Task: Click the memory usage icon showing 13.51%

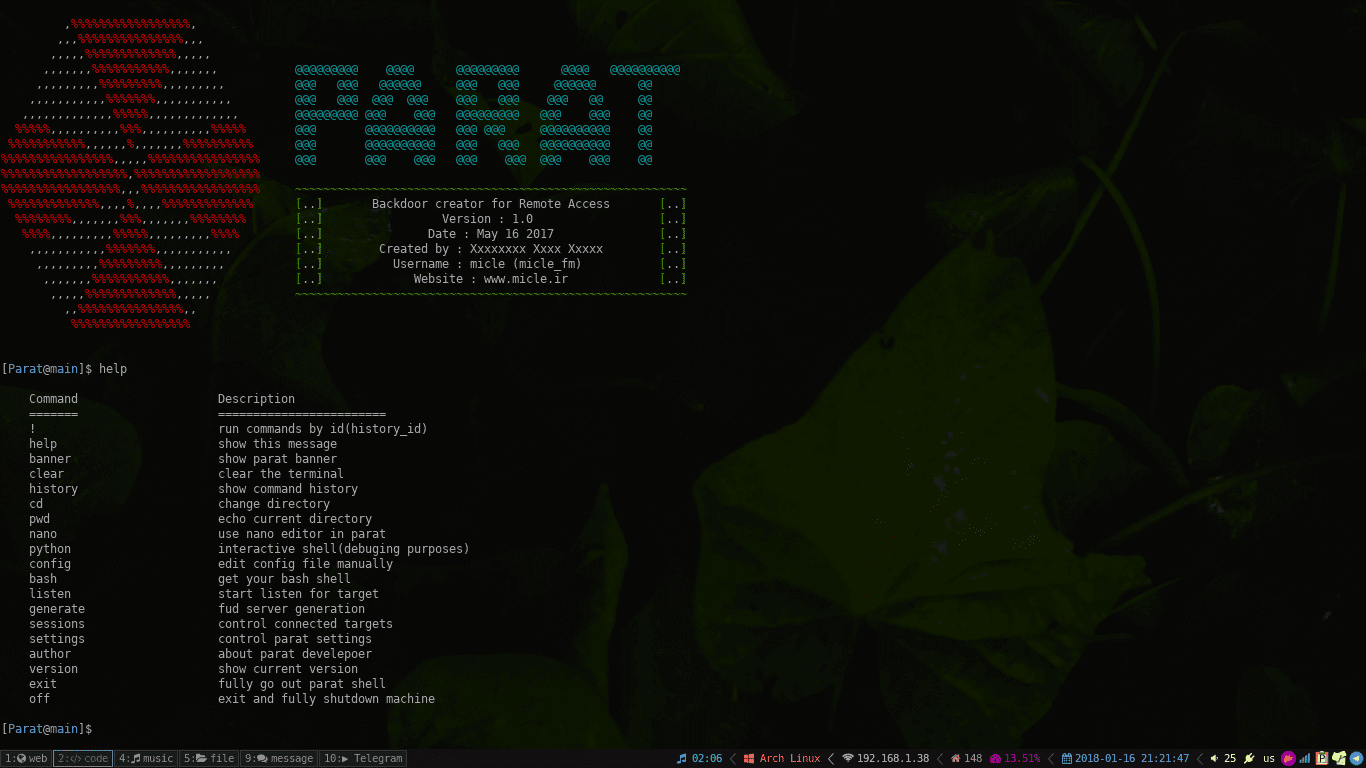Action: 995,758
